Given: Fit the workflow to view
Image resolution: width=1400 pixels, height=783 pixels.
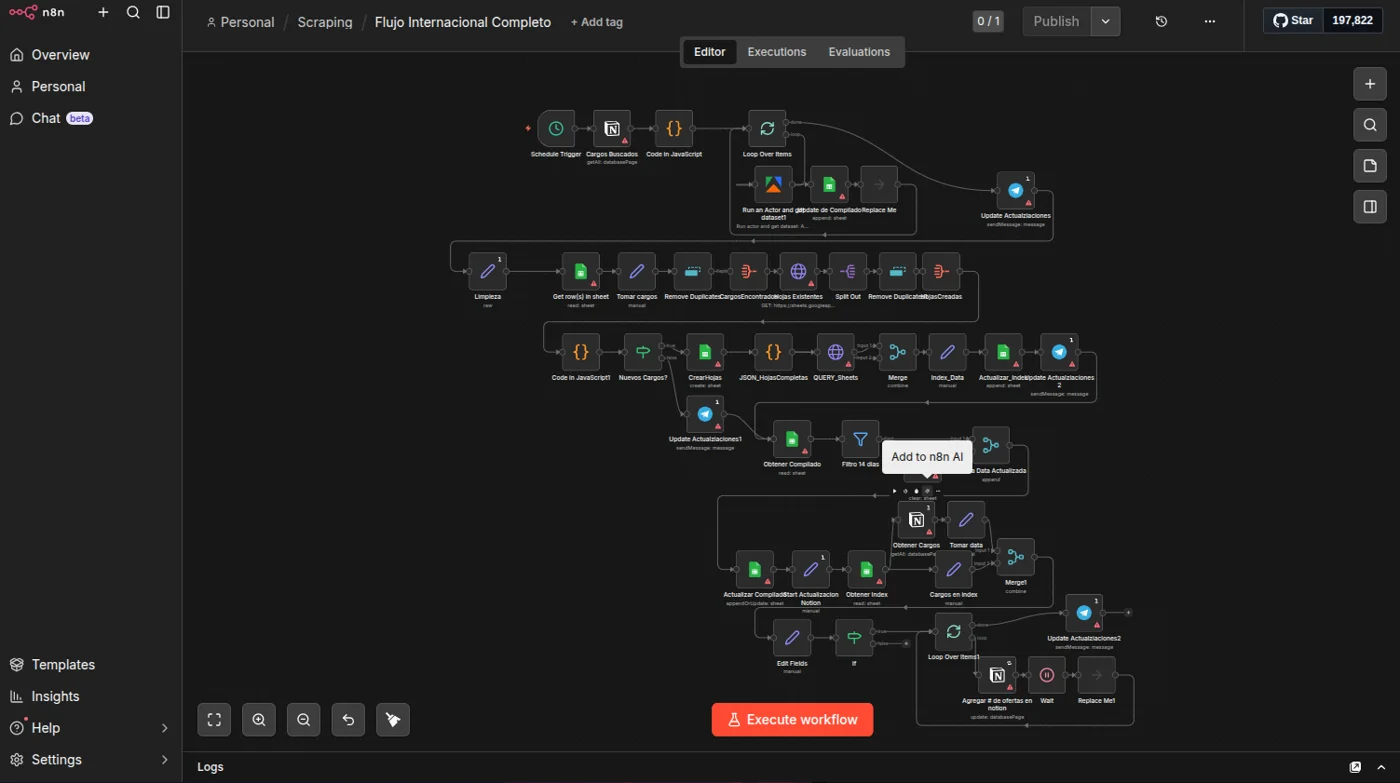Looking at the screenshot, I should coord(214,720).
